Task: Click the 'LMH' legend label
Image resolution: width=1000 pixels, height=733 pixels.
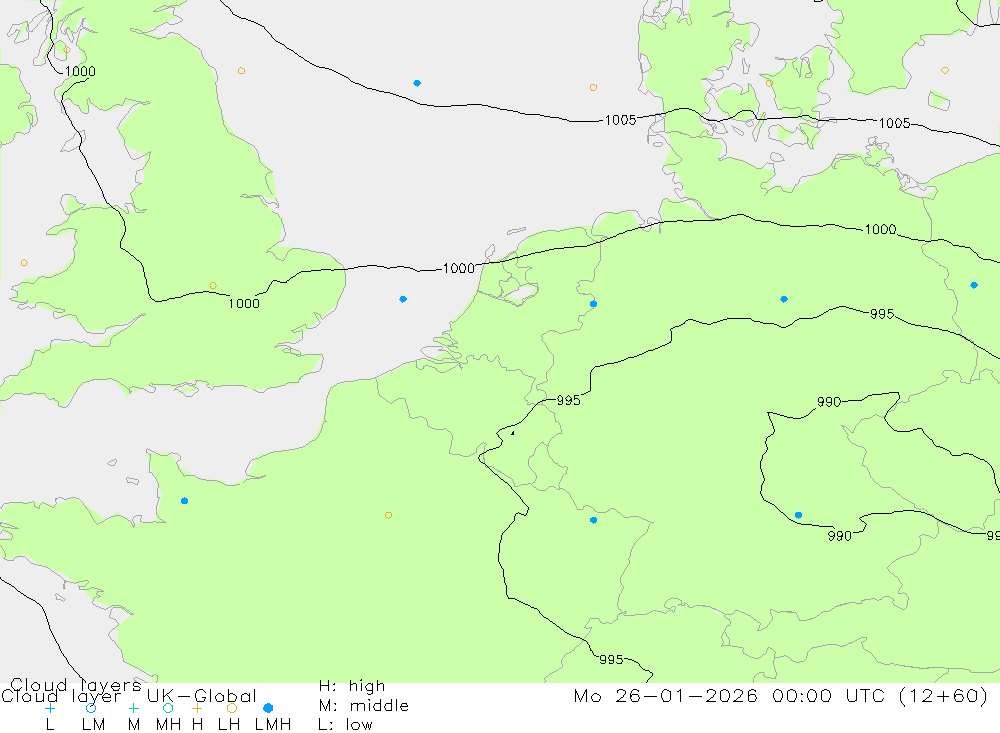Action: [x=273, y=725]
